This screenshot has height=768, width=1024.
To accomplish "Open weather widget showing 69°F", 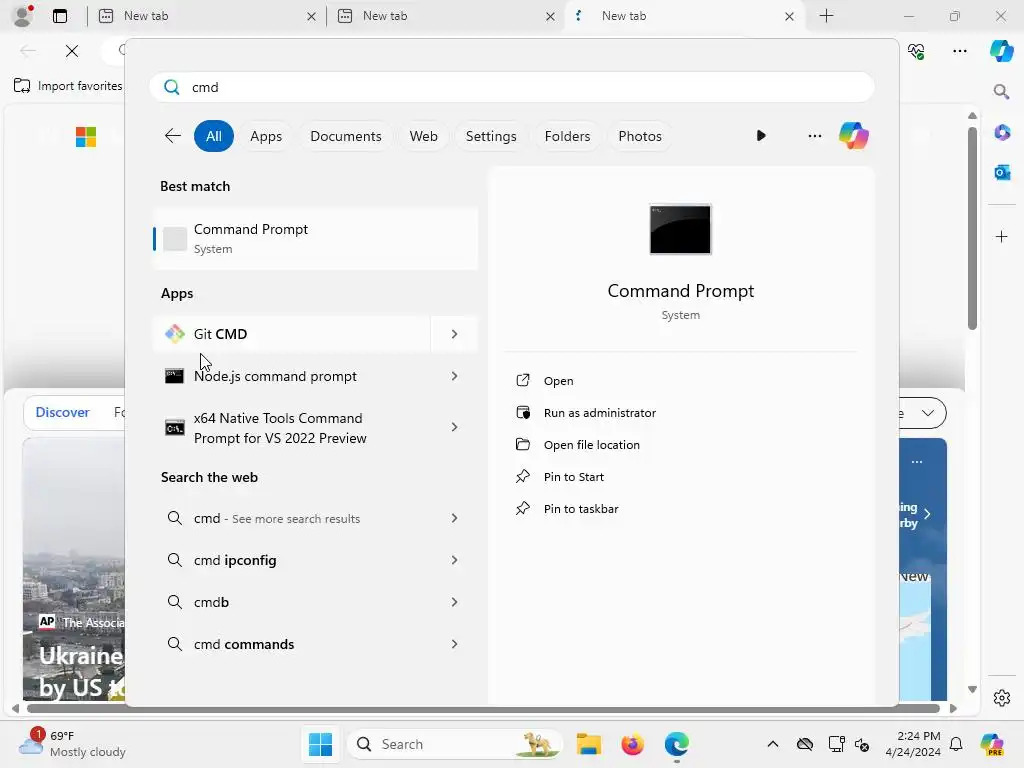I will coord(72,744).
